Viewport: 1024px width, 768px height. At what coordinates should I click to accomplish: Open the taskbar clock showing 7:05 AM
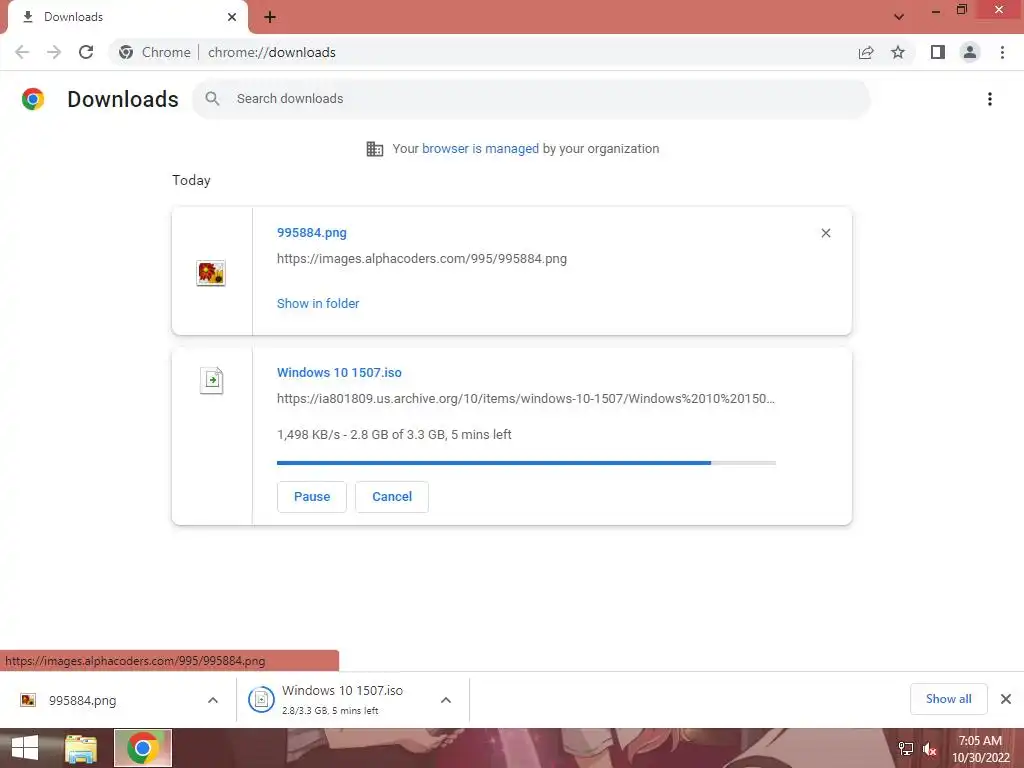coord(980,749)
